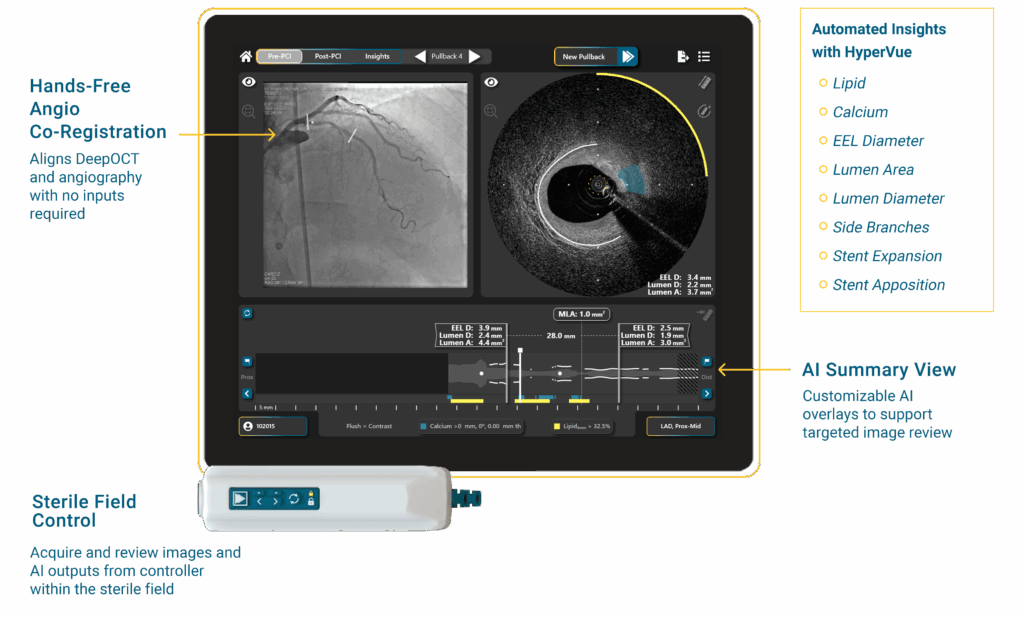Go to previous pullback with left arrow

coord(420,57)
